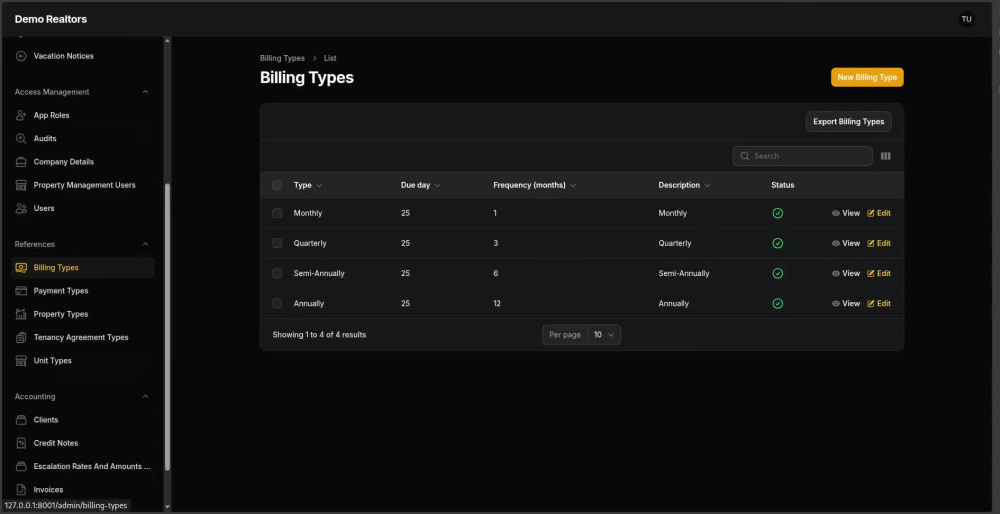Sort by the Due day column
Viewport: 1000px width, 514px height.
421,185
